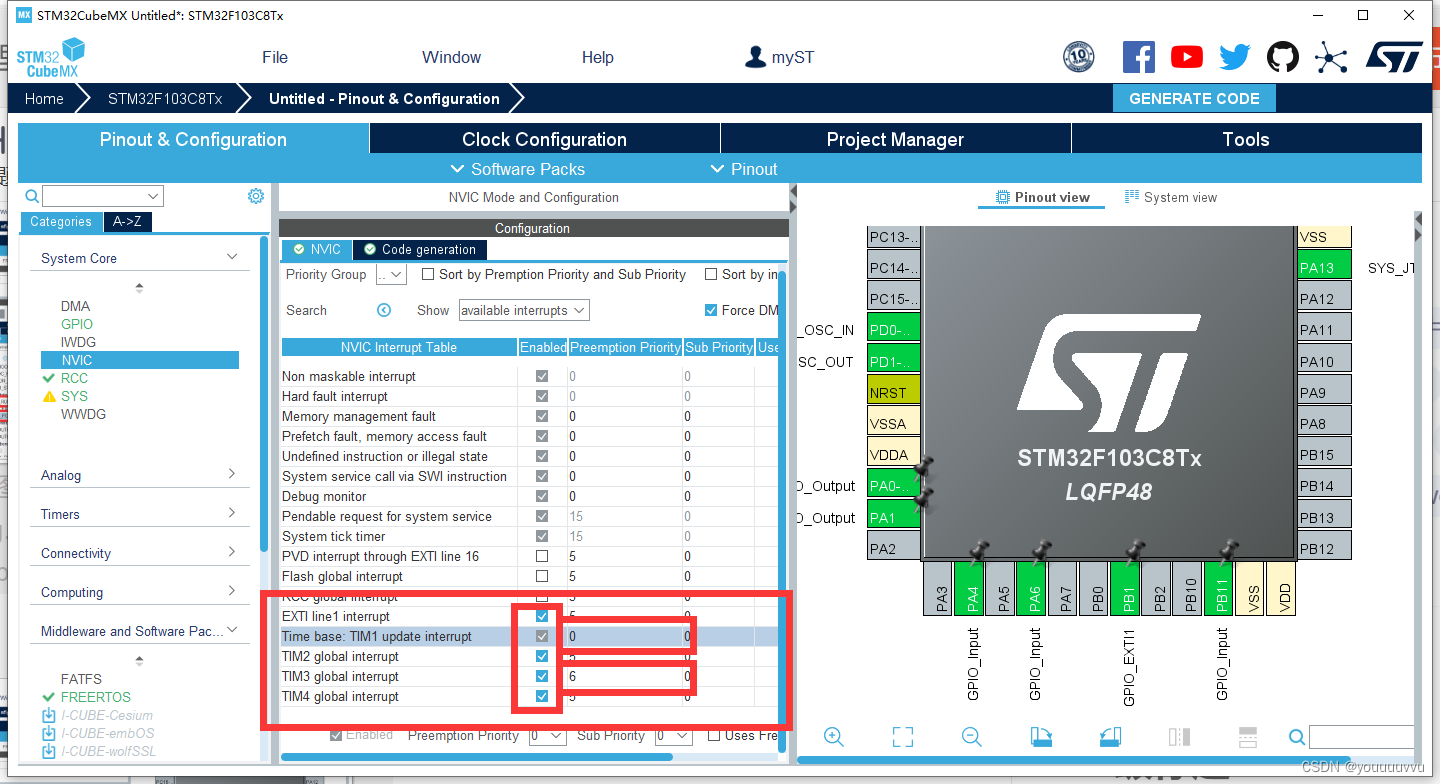
Task: Select the GPIO item in System Core
Action: click(x=77, y=324)
